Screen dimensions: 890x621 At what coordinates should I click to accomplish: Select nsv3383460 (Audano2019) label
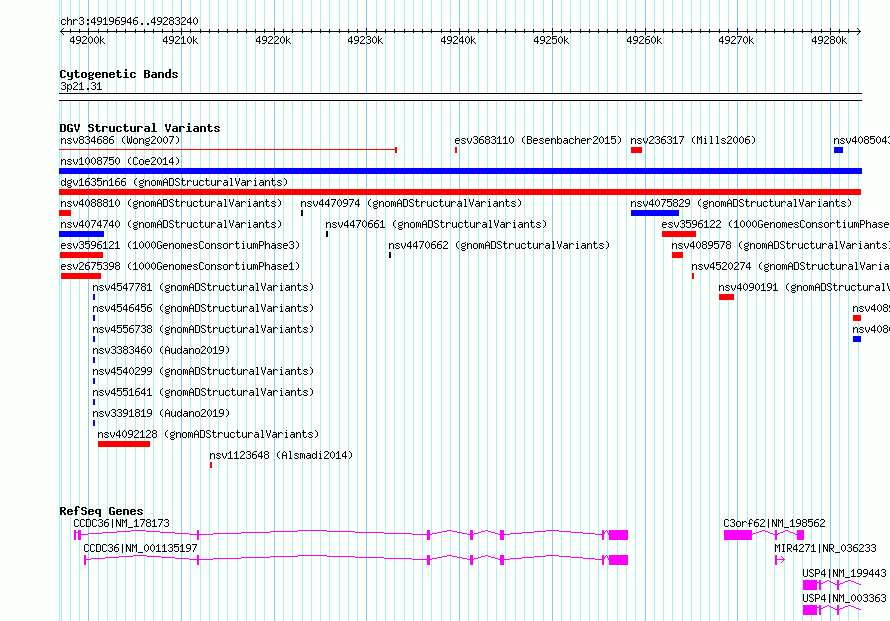click(x=161, y=350)
